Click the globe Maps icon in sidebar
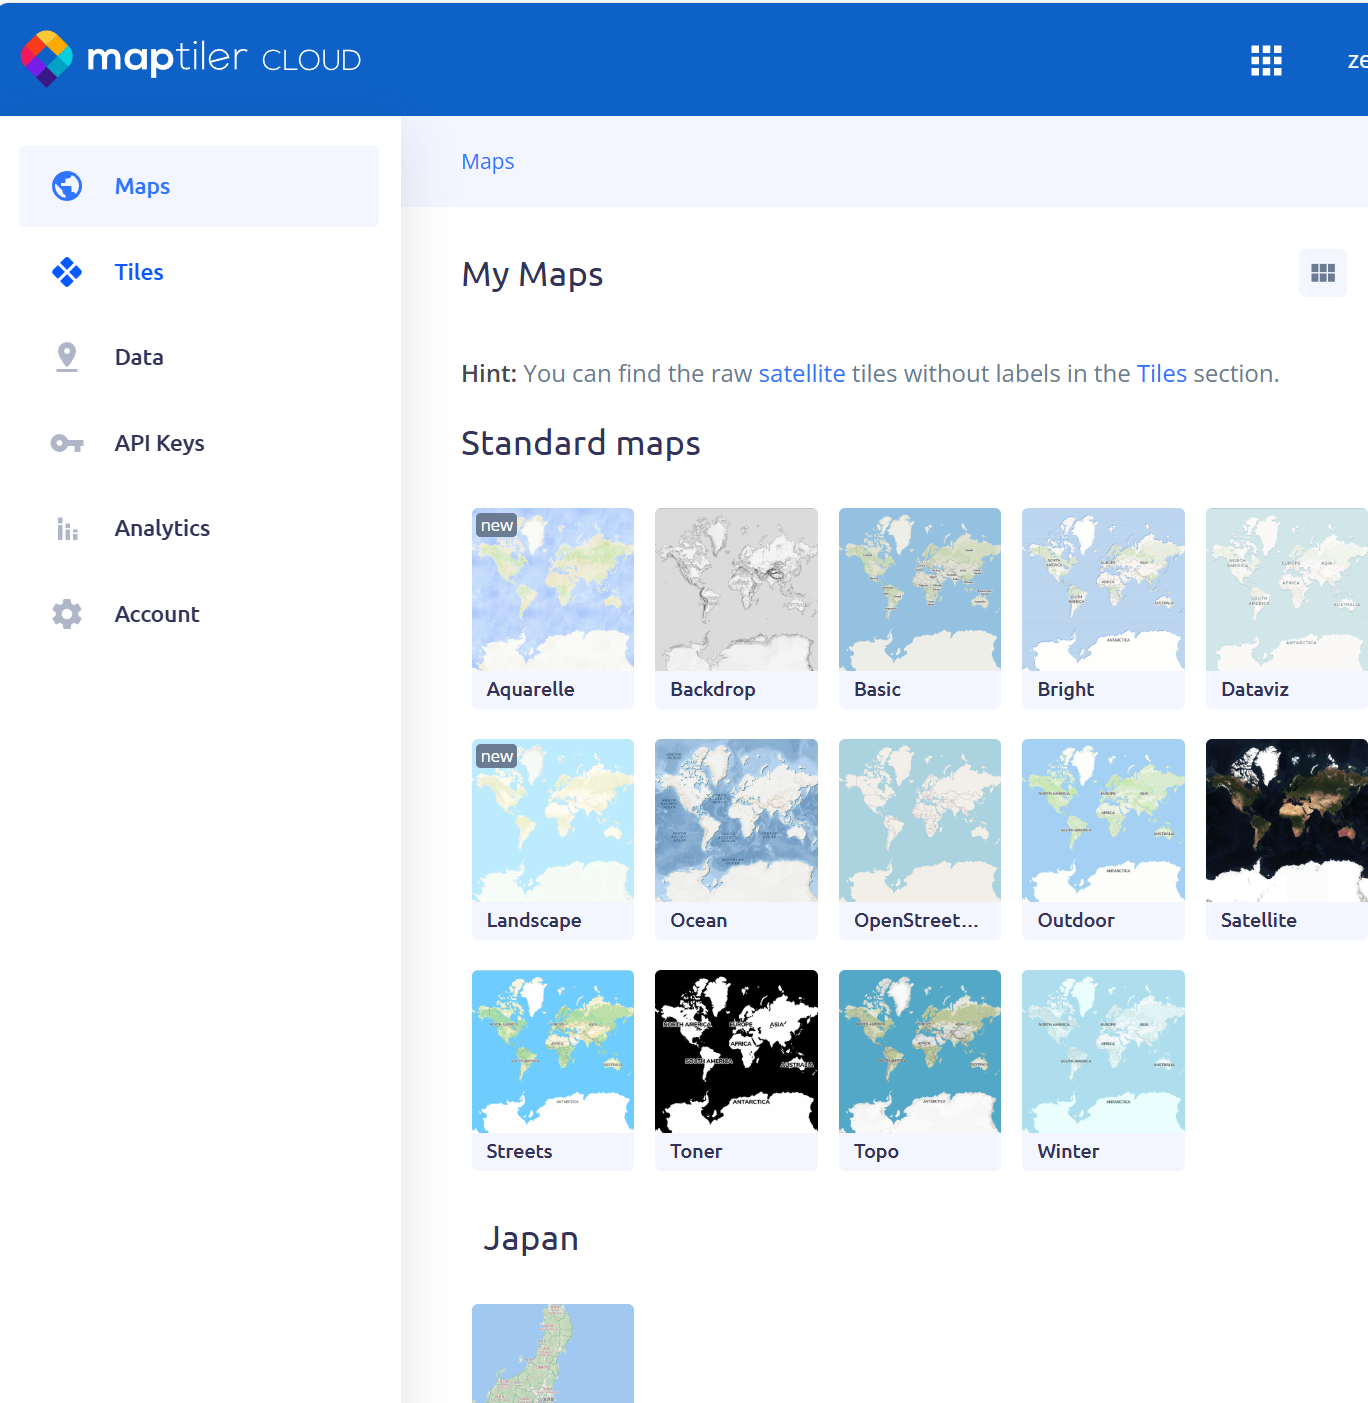 coord(67,186)
